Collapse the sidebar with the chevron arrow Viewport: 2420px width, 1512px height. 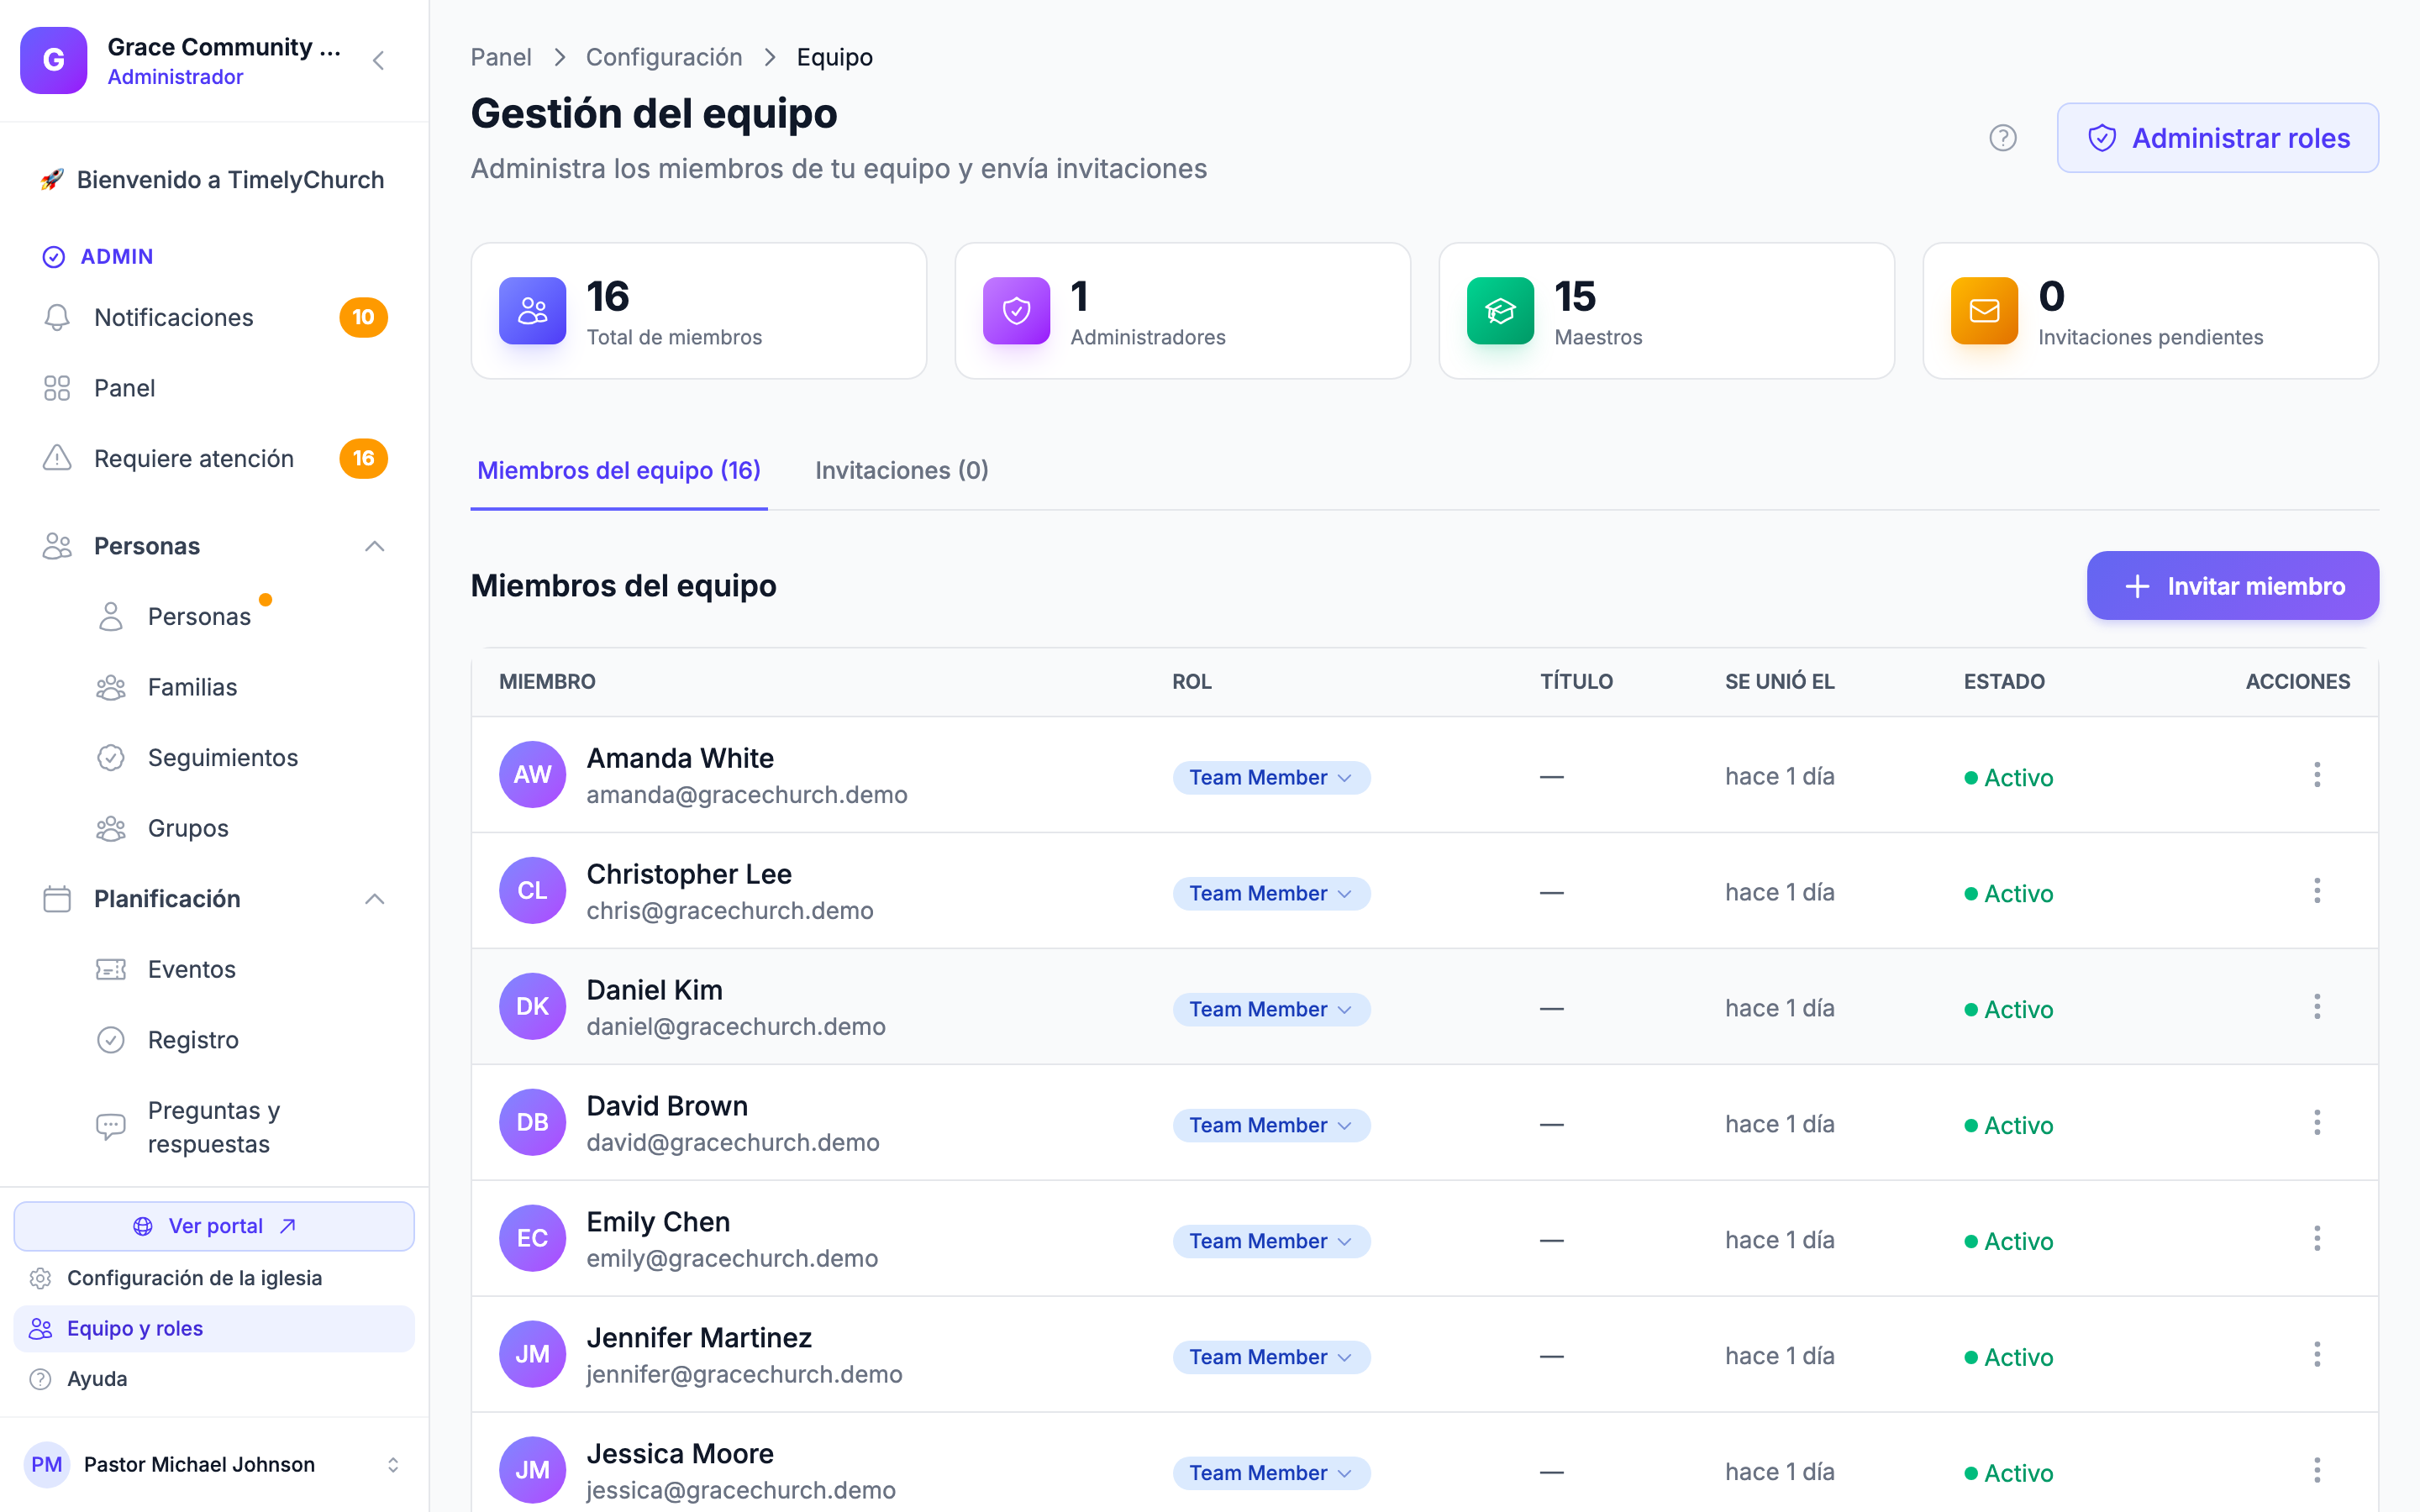point(379,61)
